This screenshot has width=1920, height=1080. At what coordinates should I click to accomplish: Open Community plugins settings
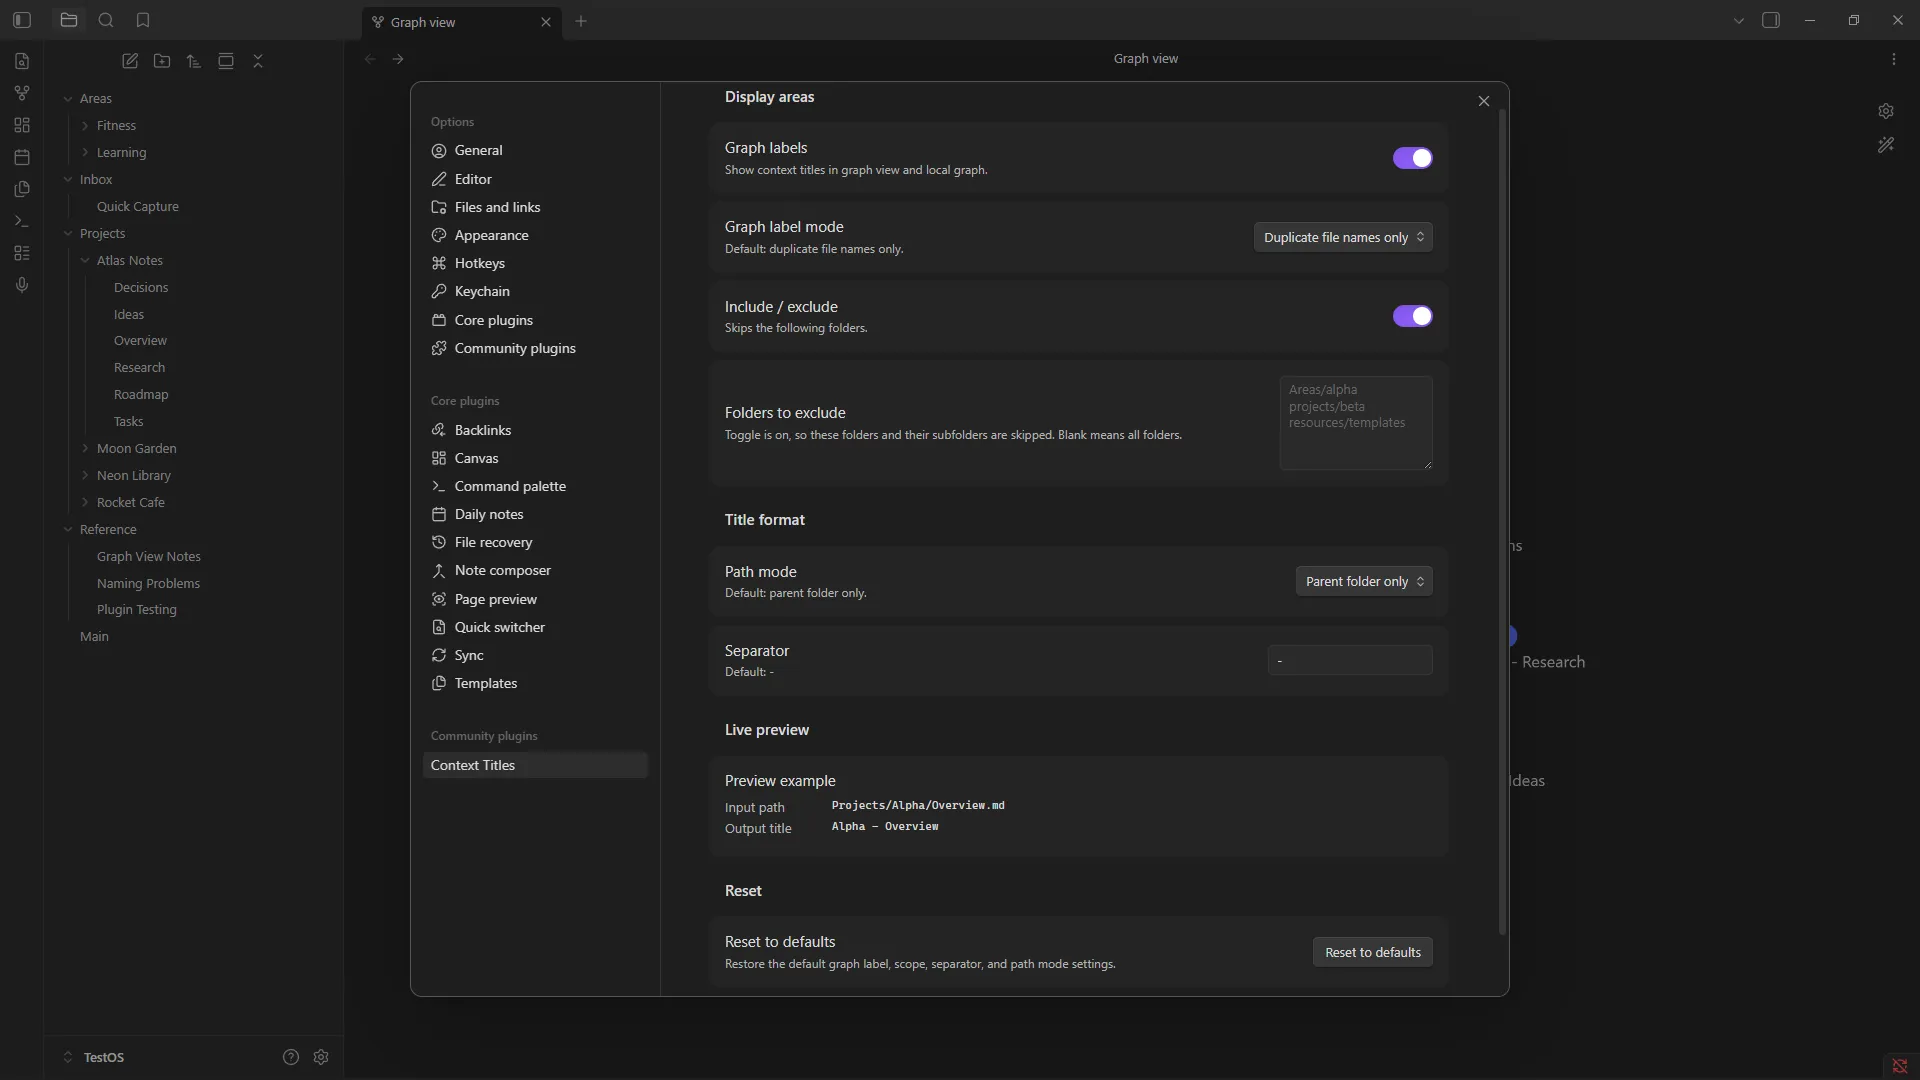pyautogui.click(x=535, y=348)
